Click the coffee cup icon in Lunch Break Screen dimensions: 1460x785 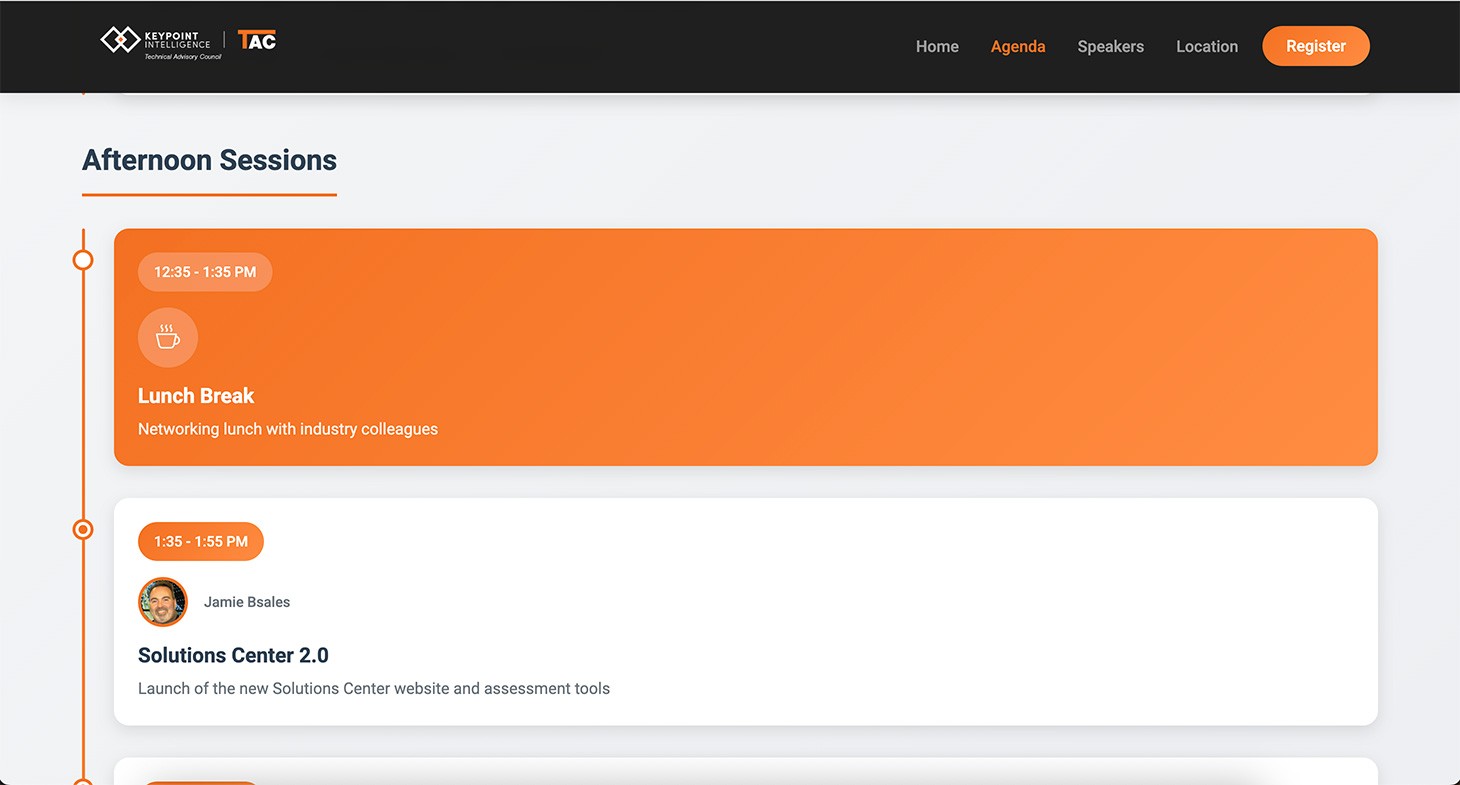(168, 337)
